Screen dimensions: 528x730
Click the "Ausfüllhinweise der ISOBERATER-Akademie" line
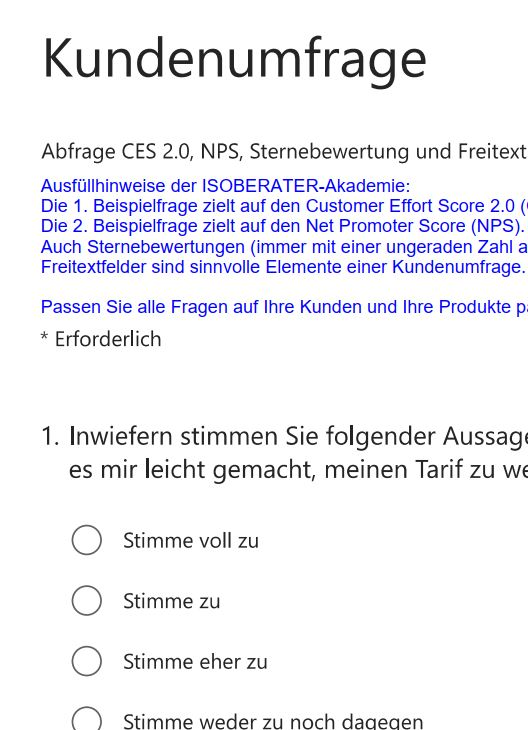click(226, 186)
